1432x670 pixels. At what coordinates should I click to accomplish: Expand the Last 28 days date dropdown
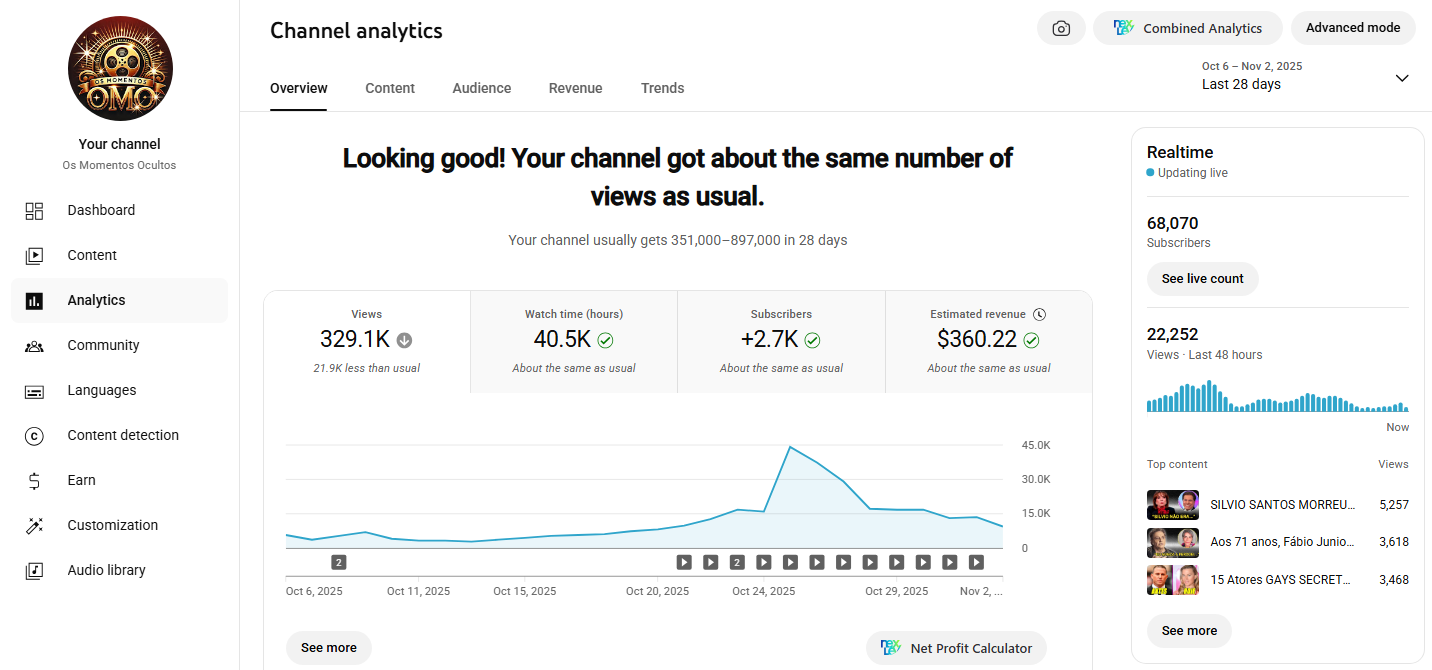1401,78
